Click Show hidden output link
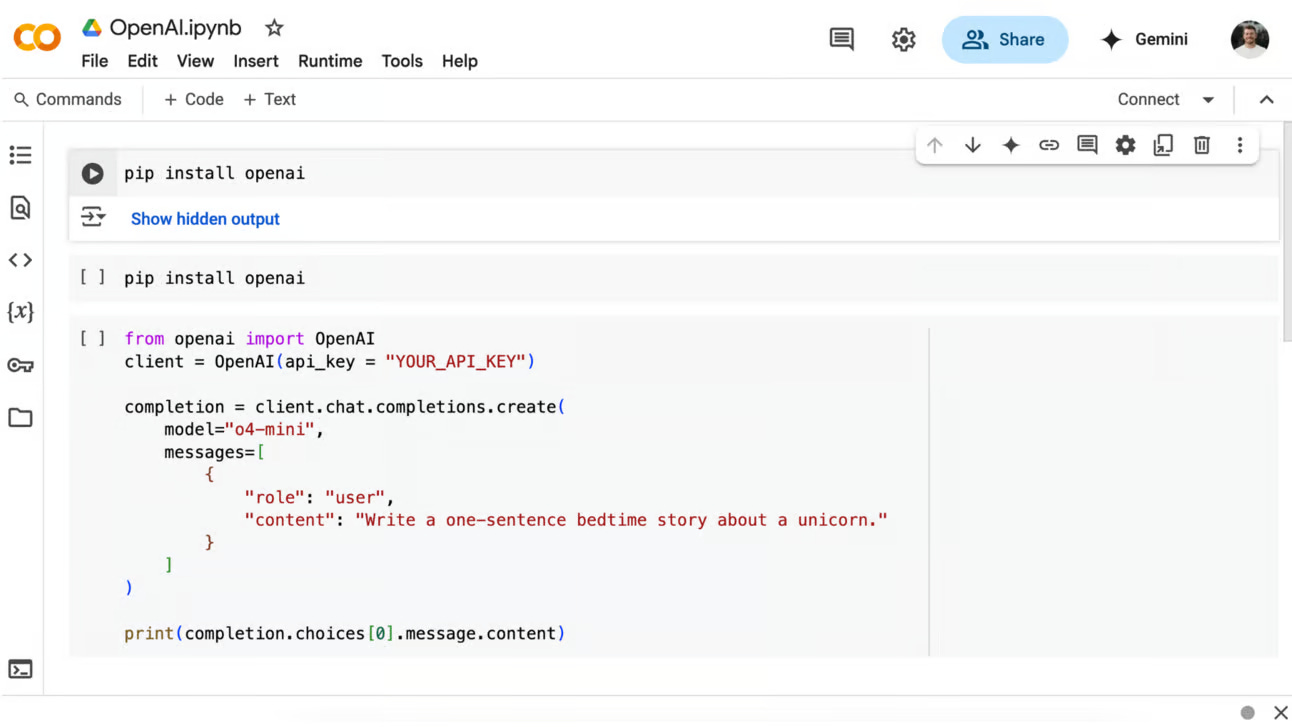 (205, 219)
